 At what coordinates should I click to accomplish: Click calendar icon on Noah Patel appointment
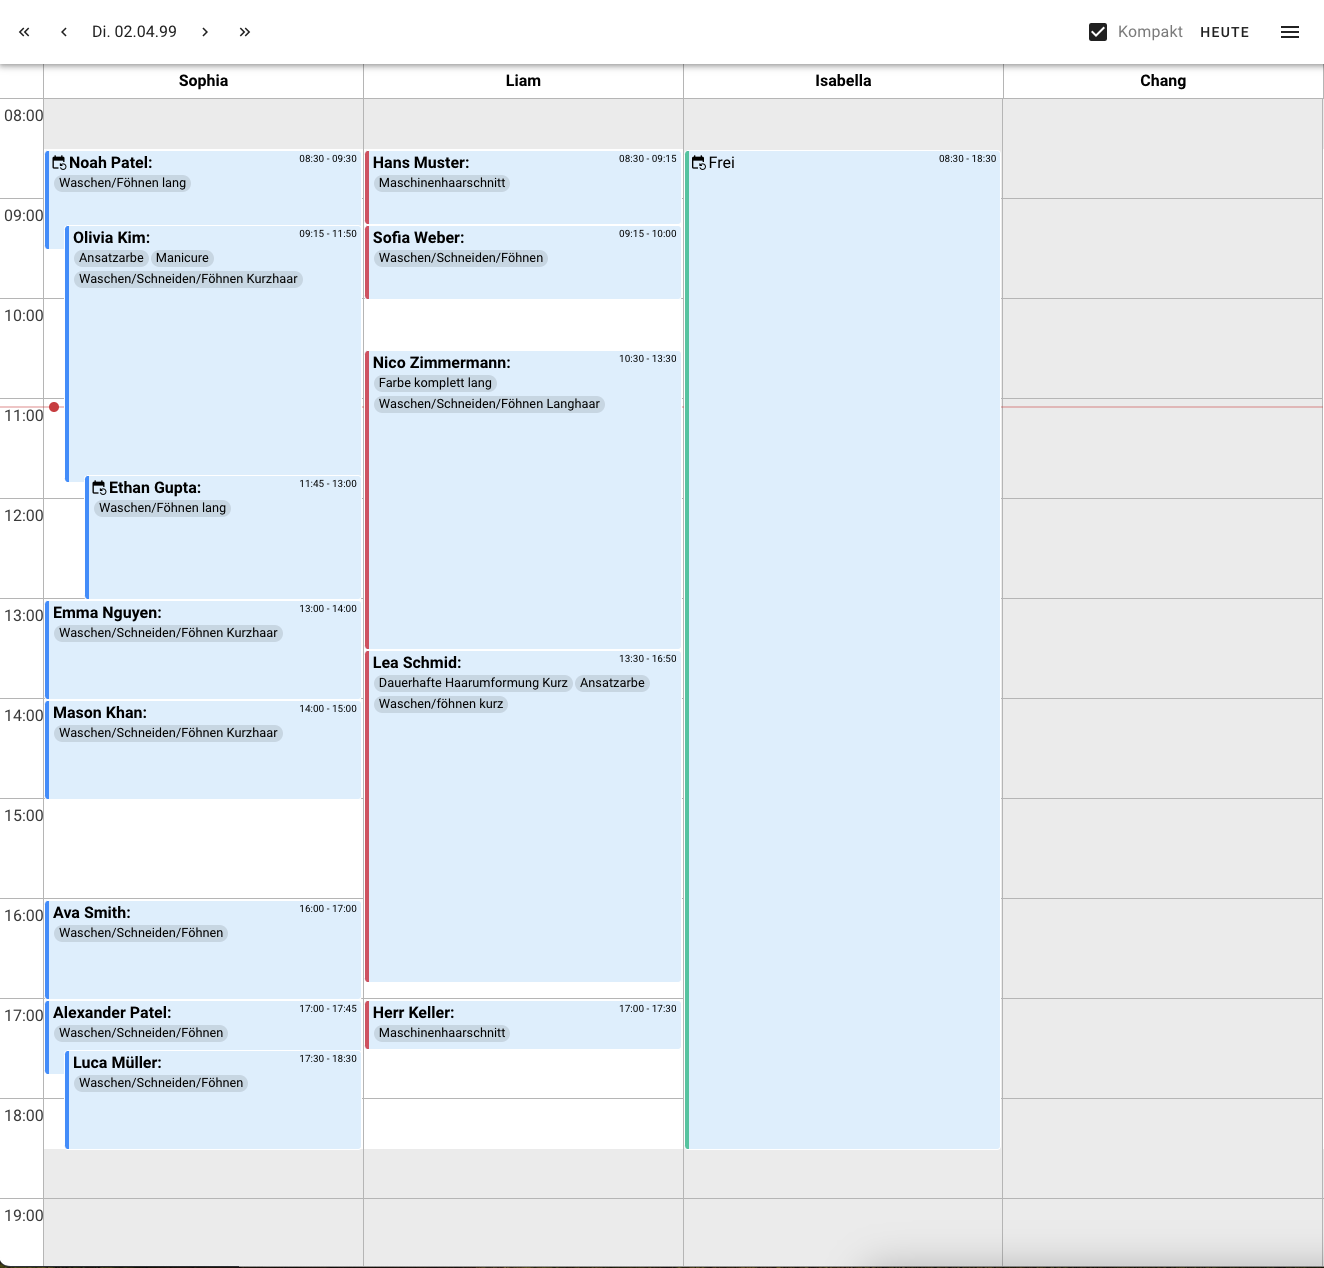[x=60, y=163]
